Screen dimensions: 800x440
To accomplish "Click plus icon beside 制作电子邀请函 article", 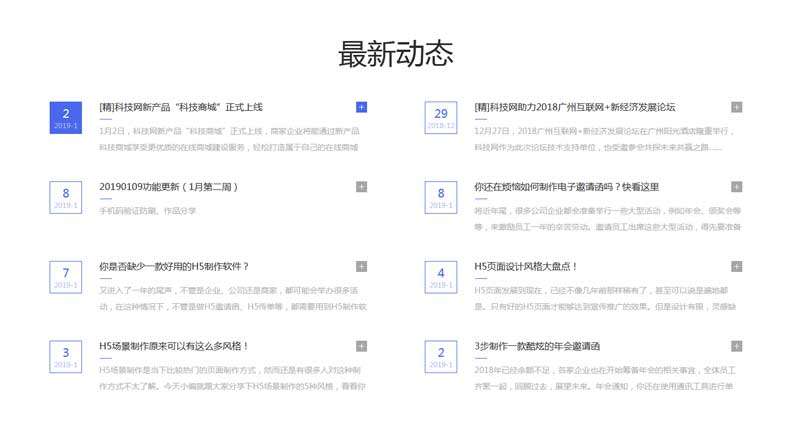I will click(x=736, y=187).
